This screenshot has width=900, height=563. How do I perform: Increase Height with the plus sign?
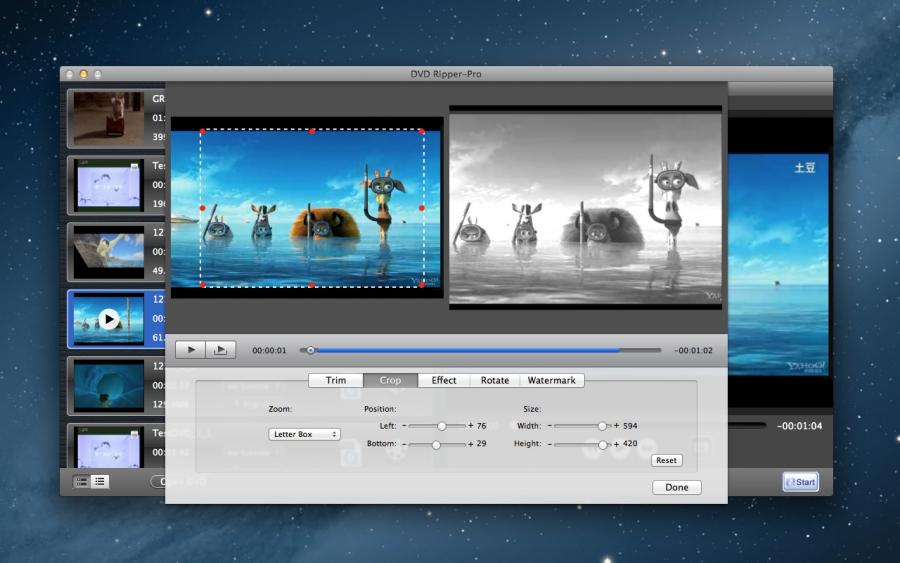(616, 444)
